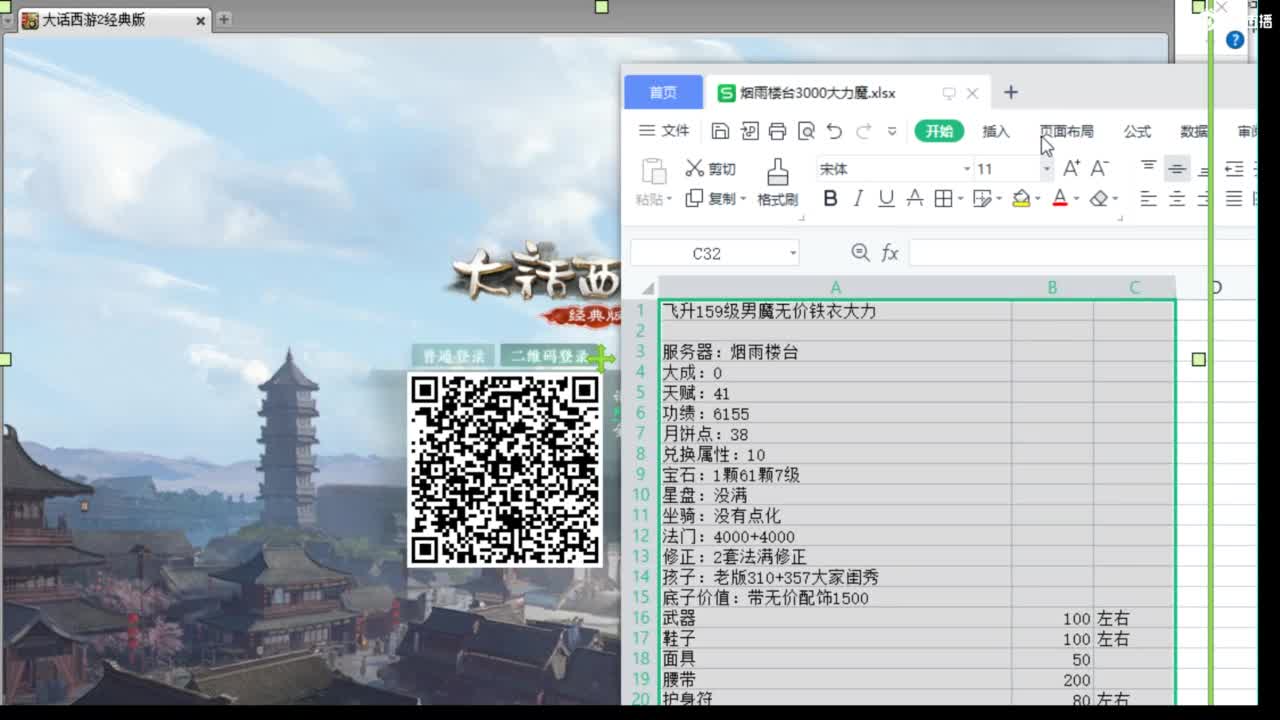
Task: Click the Save icon in the WPS toolbar
Action: (720, 131)
